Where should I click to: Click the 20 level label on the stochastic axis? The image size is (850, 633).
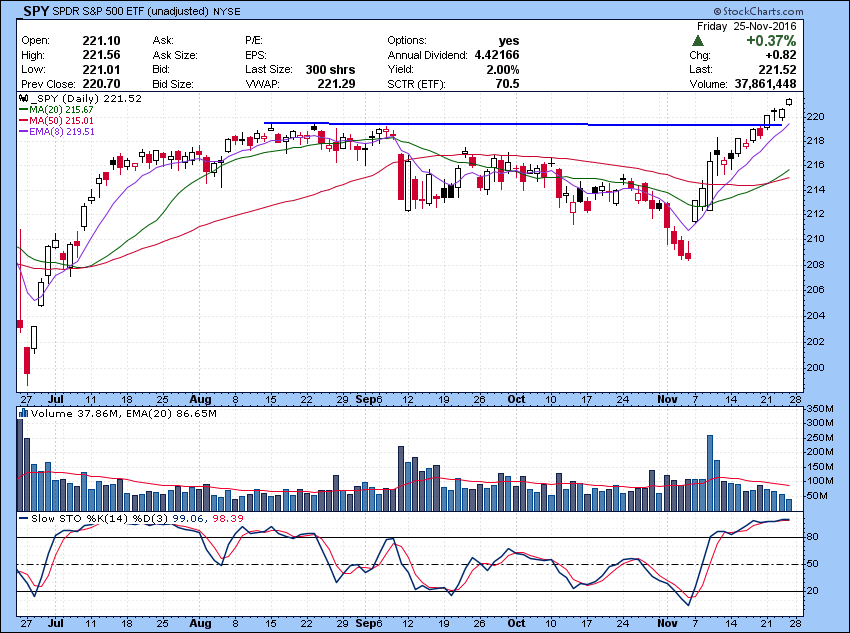813,591
